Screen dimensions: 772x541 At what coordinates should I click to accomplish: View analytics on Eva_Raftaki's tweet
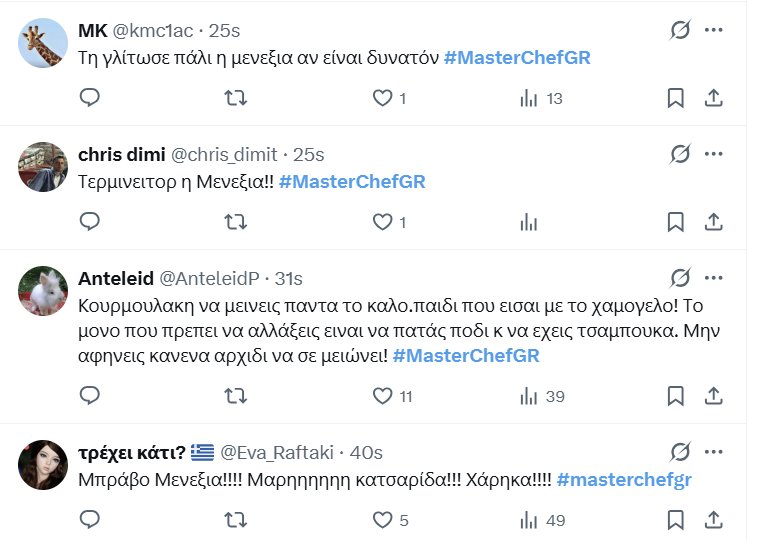pos(530,520)
